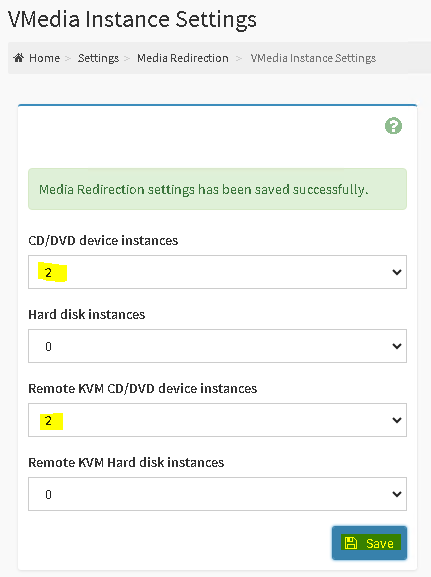Click the chevron of Remote KVM CD/DVD instances

pos(397,420)
